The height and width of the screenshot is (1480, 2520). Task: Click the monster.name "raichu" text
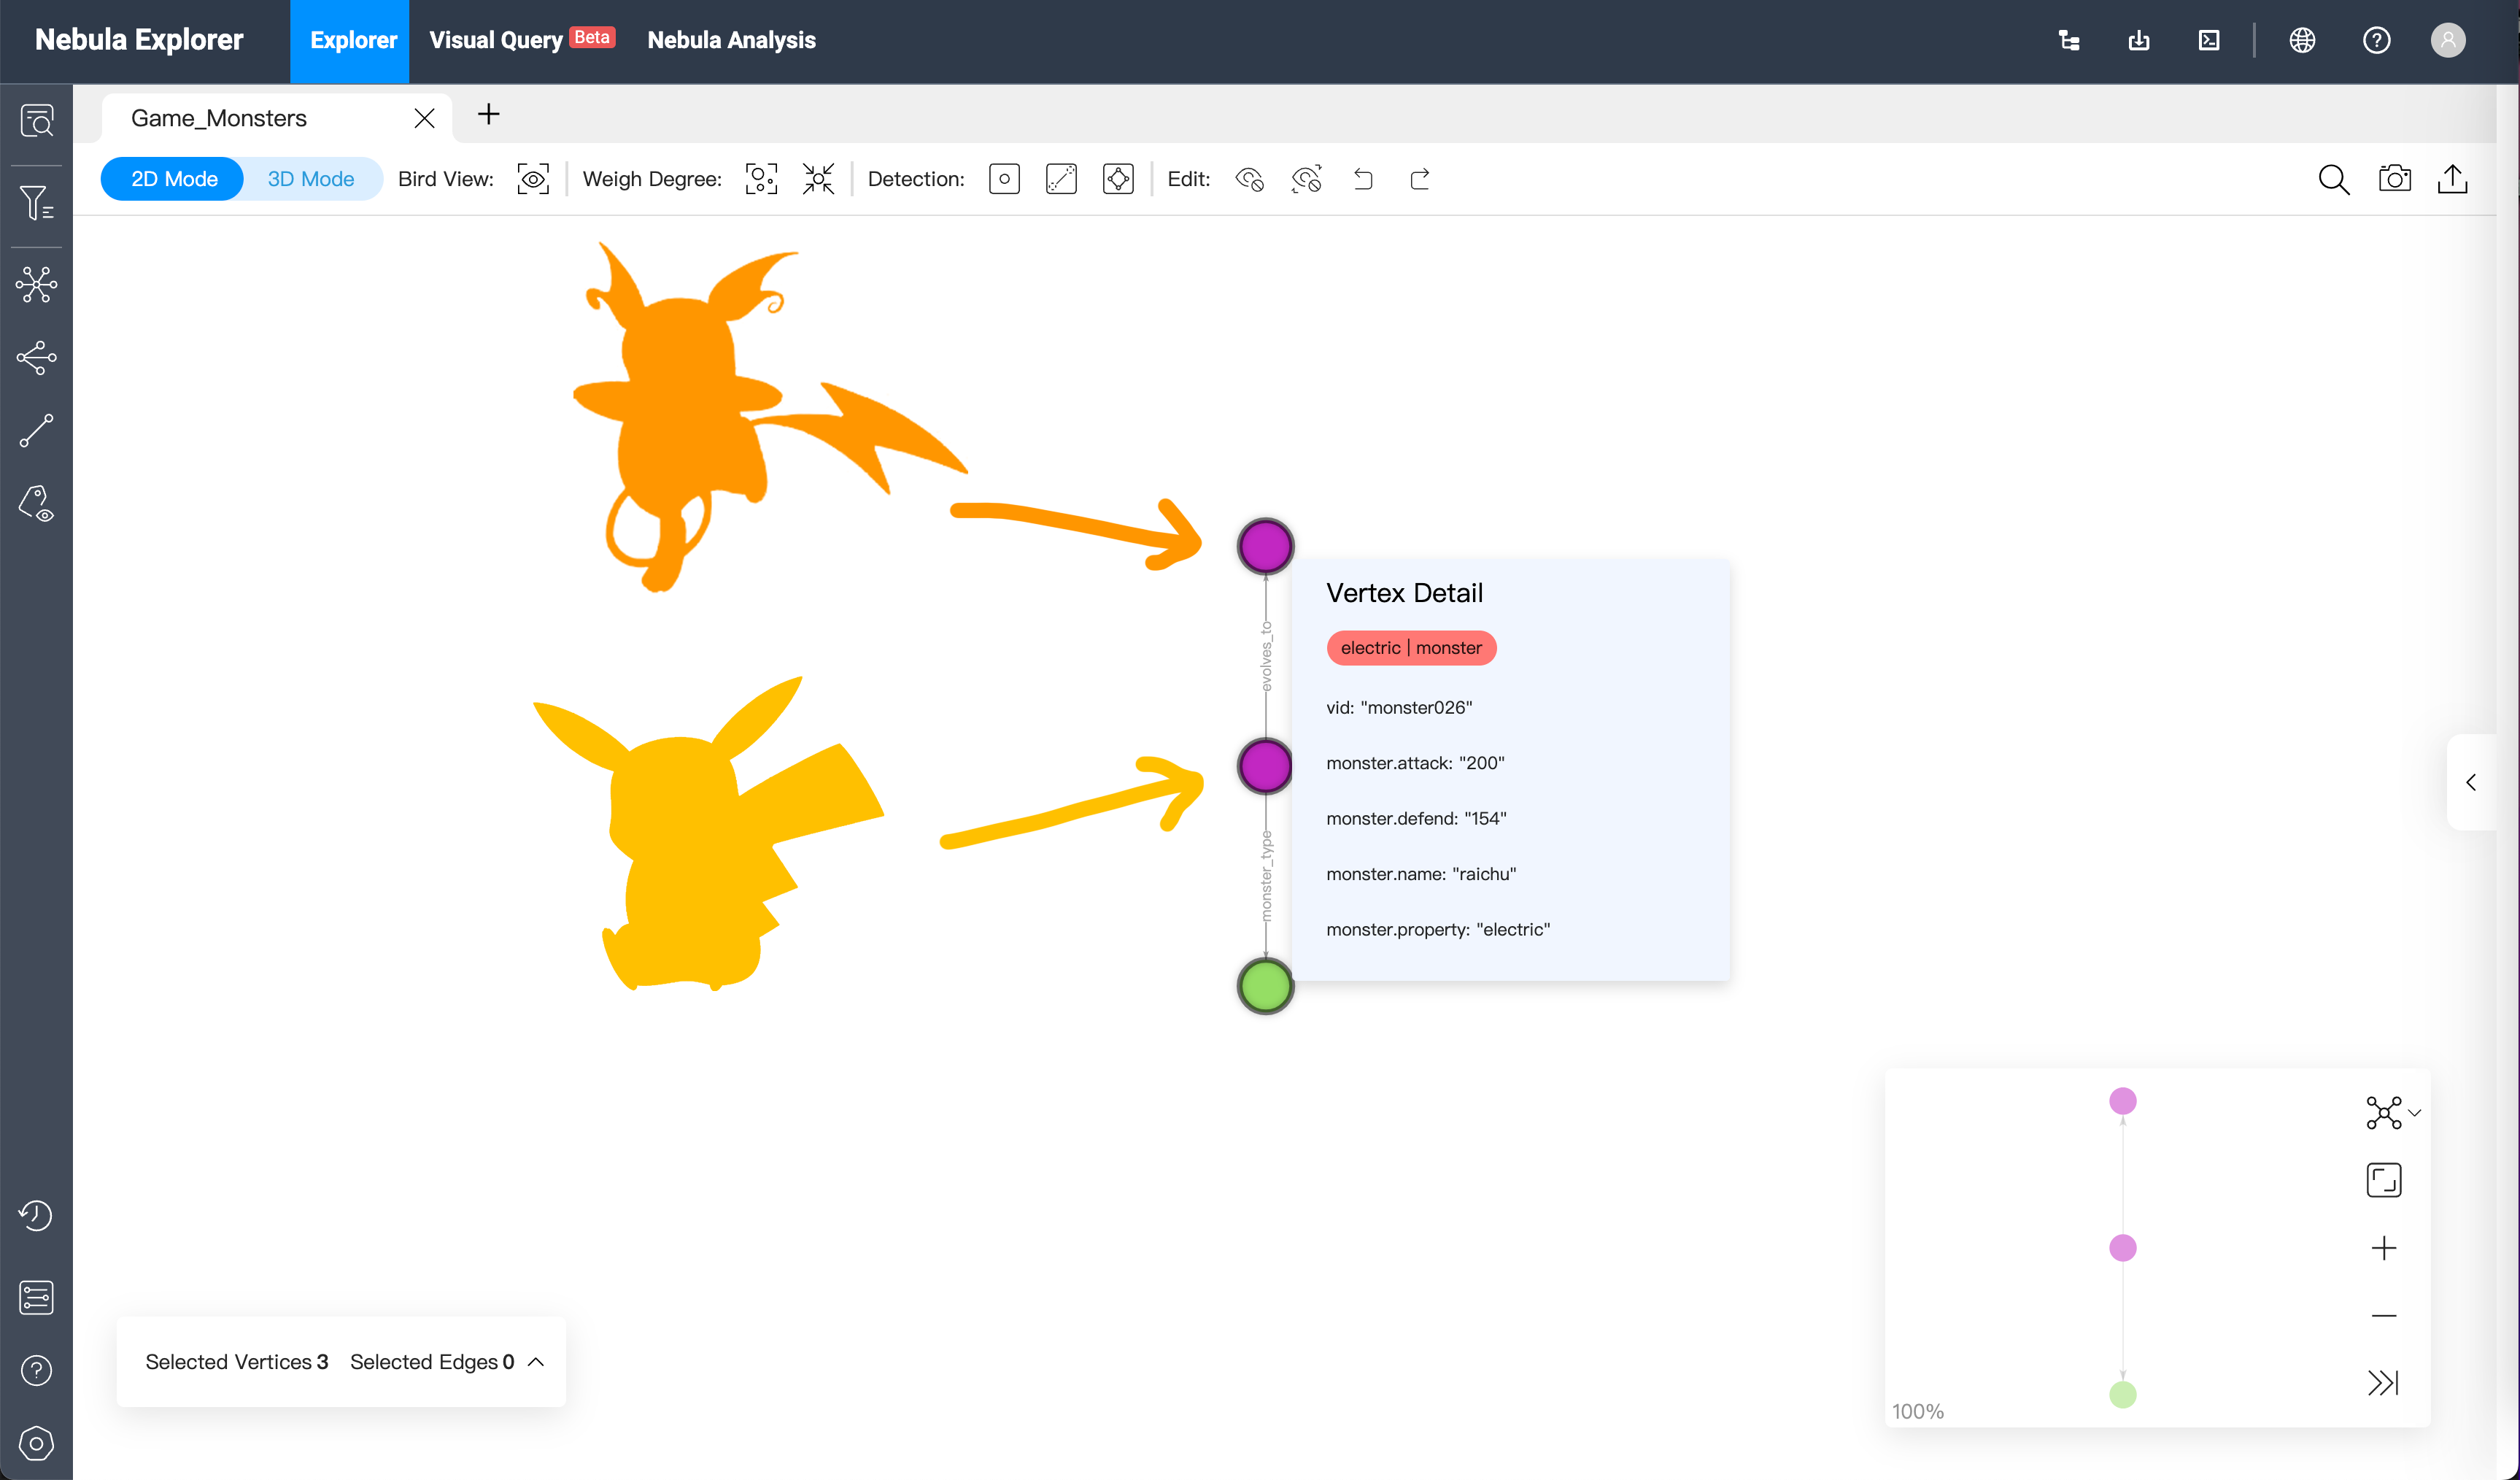click(x=1421, y=874)
